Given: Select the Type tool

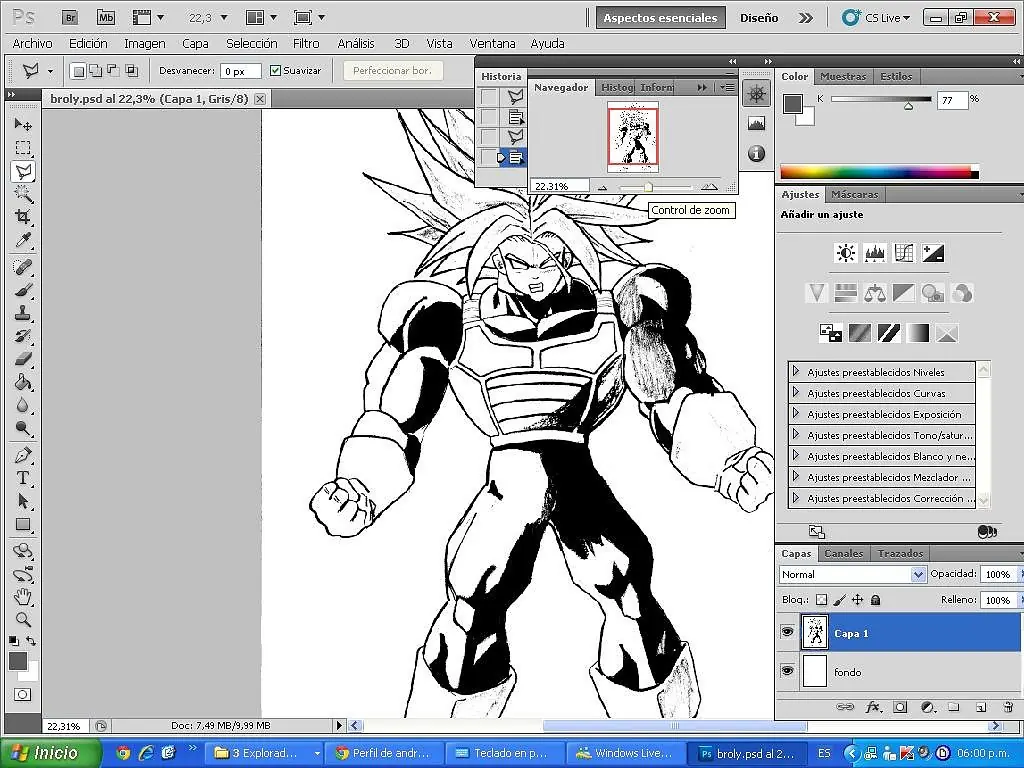Looking at the screenshot, I should [x=23, y=478].
